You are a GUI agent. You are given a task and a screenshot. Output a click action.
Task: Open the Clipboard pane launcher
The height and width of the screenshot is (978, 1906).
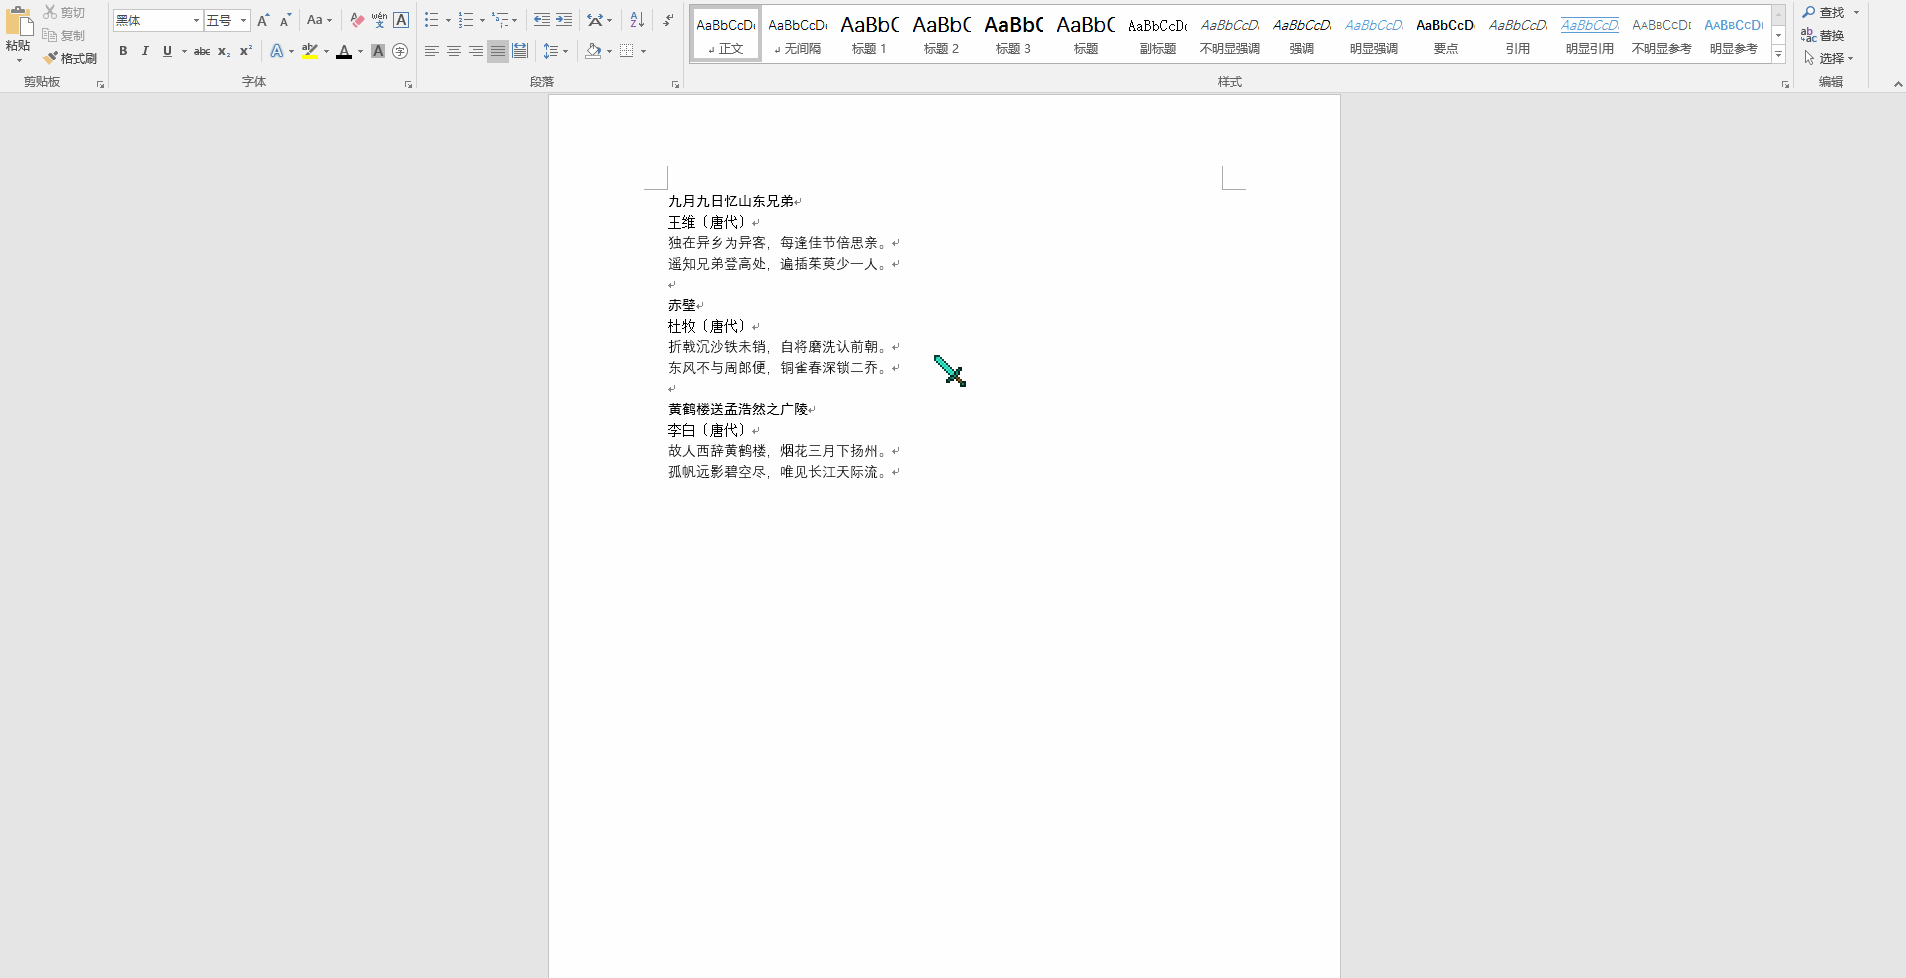(100, 85)
